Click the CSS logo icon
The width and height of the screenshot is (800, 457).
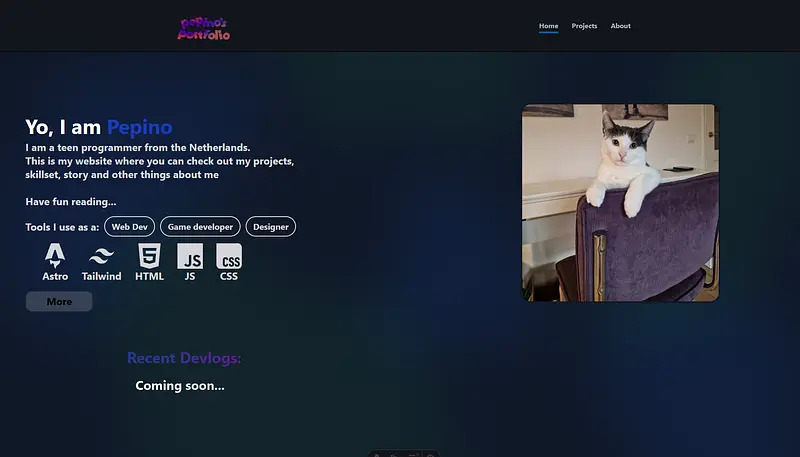(229, 256)
